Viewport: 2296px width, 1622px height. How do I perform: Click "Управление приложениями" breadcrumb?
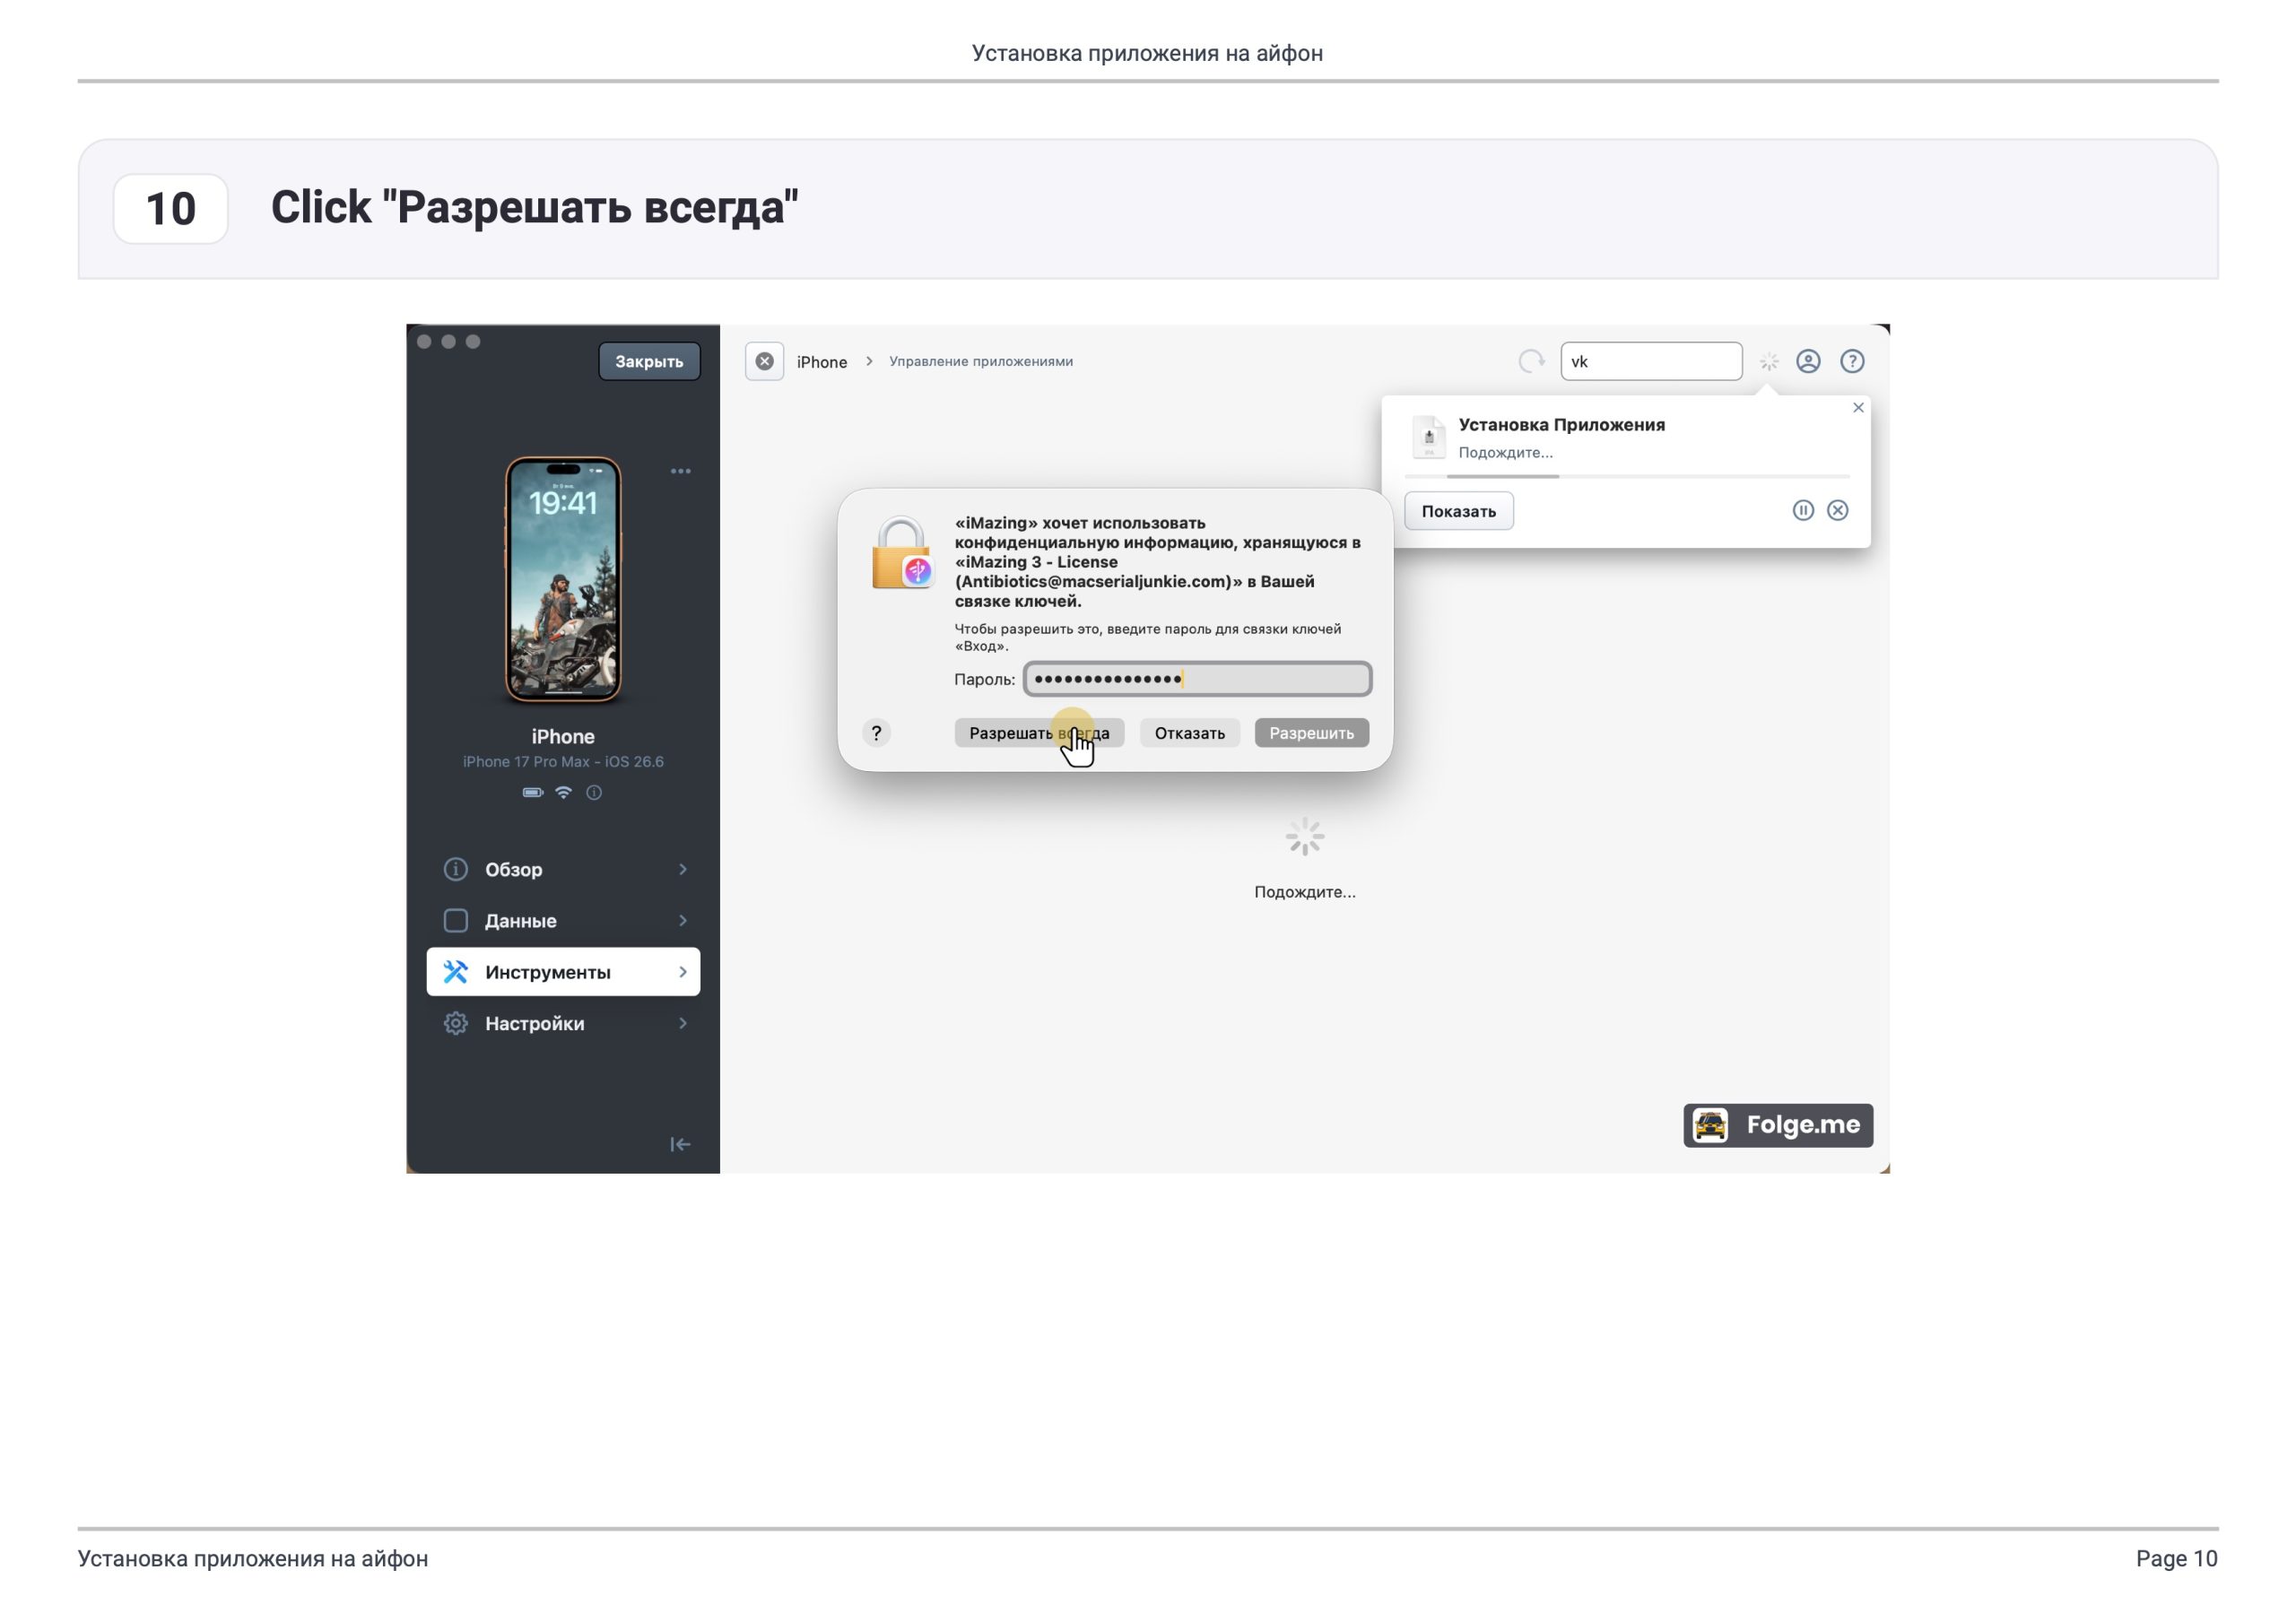(x=981, y=361)
